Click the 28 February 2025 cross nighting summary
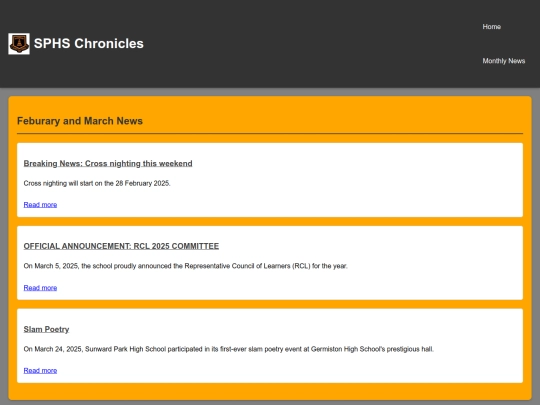This screenshot has width=540, height=405. (97, 183)
